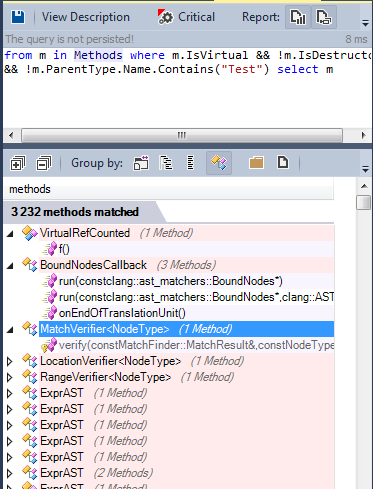This screenshot has height=489, width=373.
Task: Toggle the Critical rule flag
Action: [186, 17]
